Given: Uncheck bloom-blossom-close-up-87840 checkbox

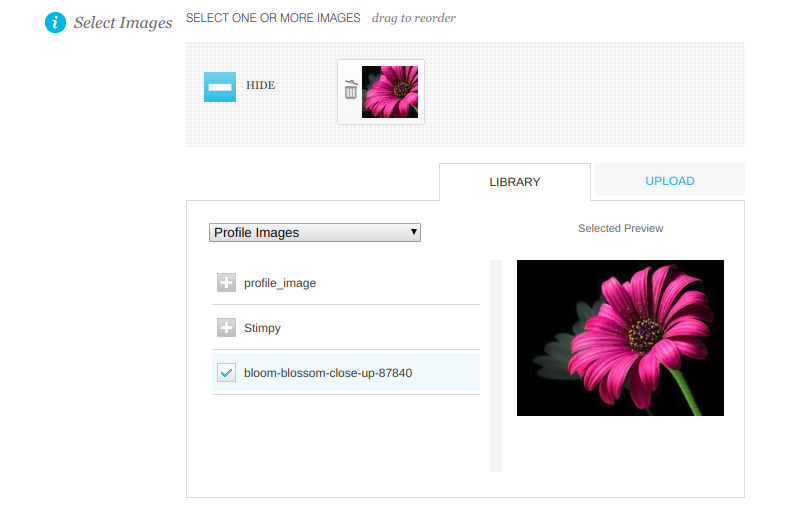Looking at the screenshot, I should pos(226,372).
